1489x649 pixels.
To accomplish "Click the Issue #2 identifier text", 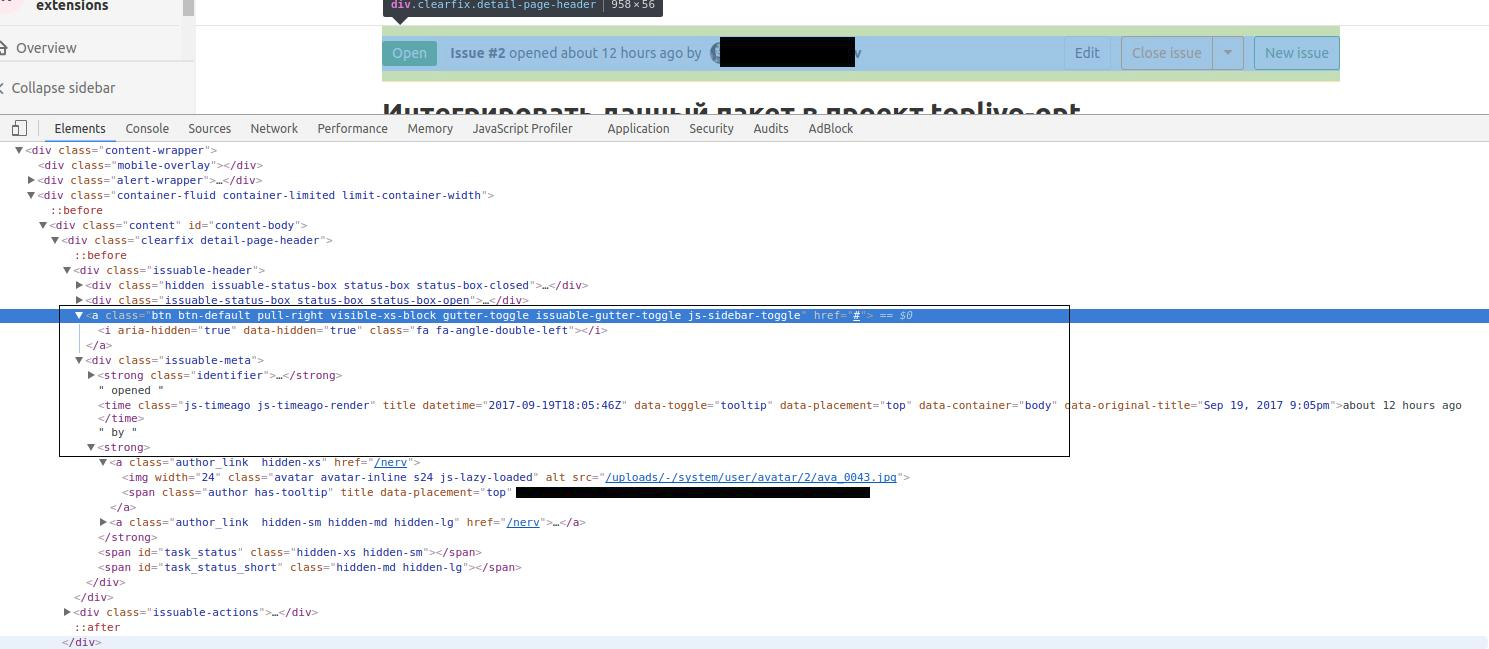I will (x=478, y=53).
